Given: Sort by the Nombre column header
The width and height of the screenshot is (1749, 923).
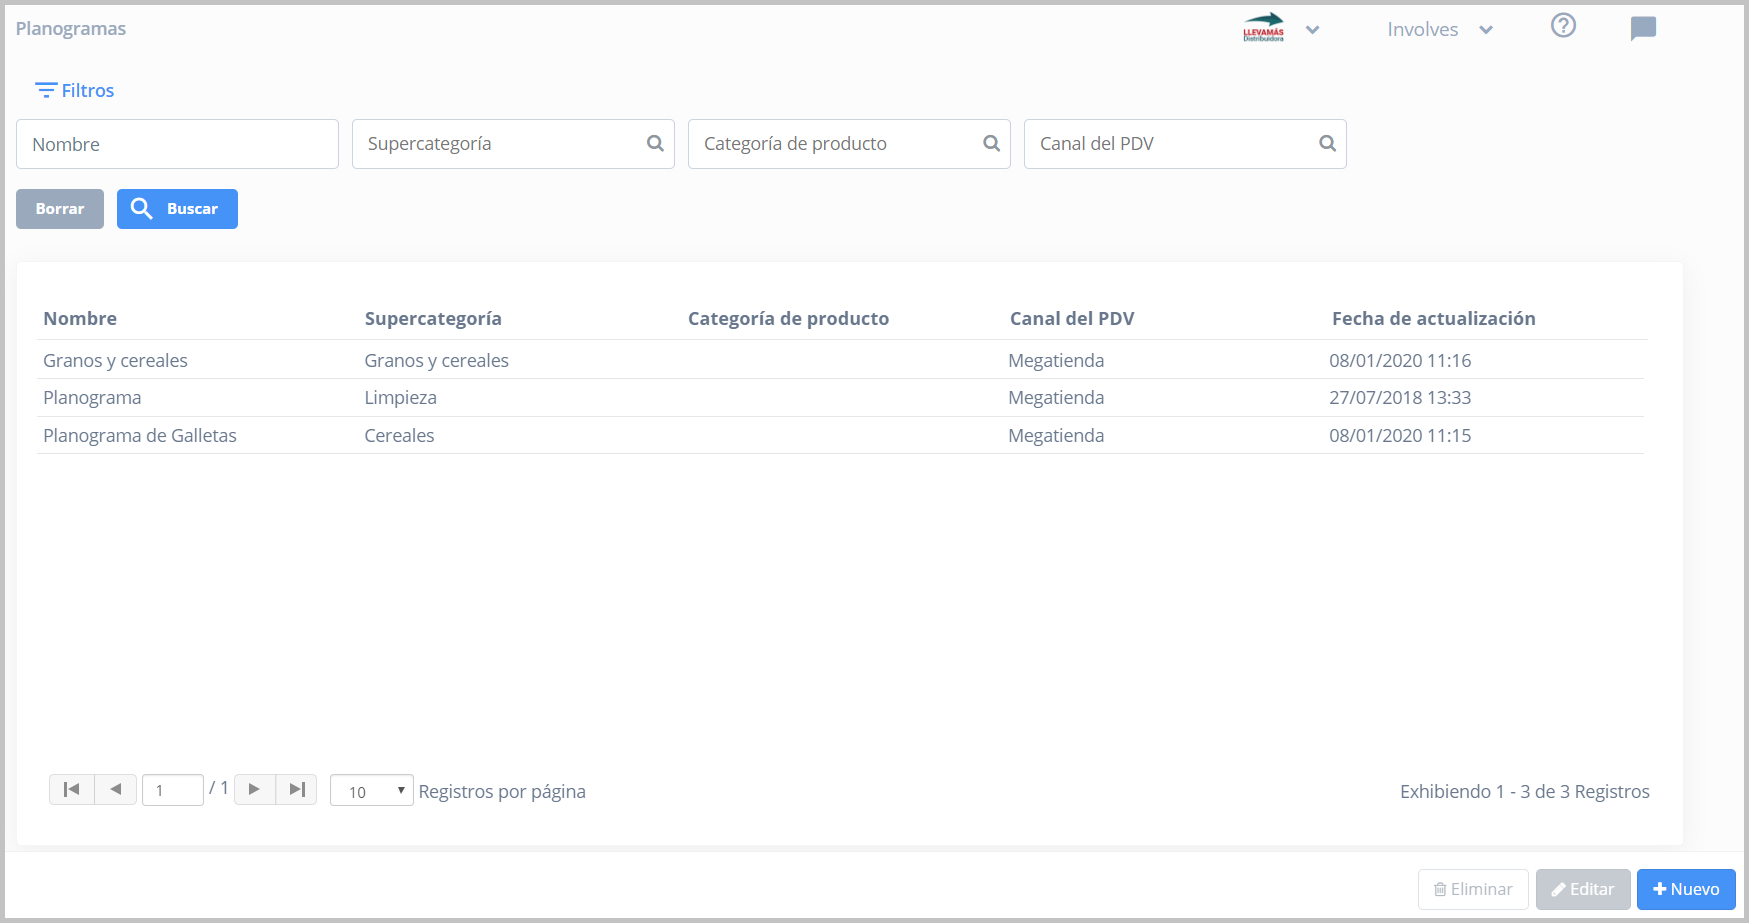Looking at the screenshot, I should tap(80, 319).
